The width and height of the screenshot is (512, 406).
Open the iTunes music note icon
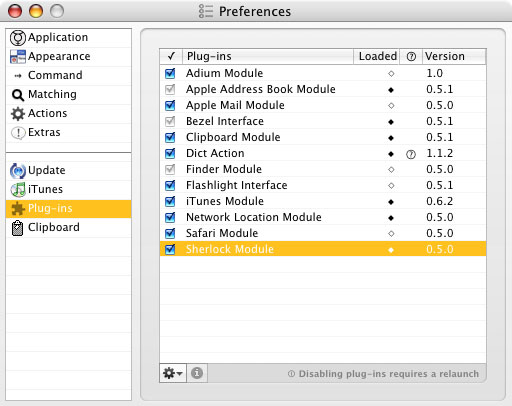click(x=18, y=190)
